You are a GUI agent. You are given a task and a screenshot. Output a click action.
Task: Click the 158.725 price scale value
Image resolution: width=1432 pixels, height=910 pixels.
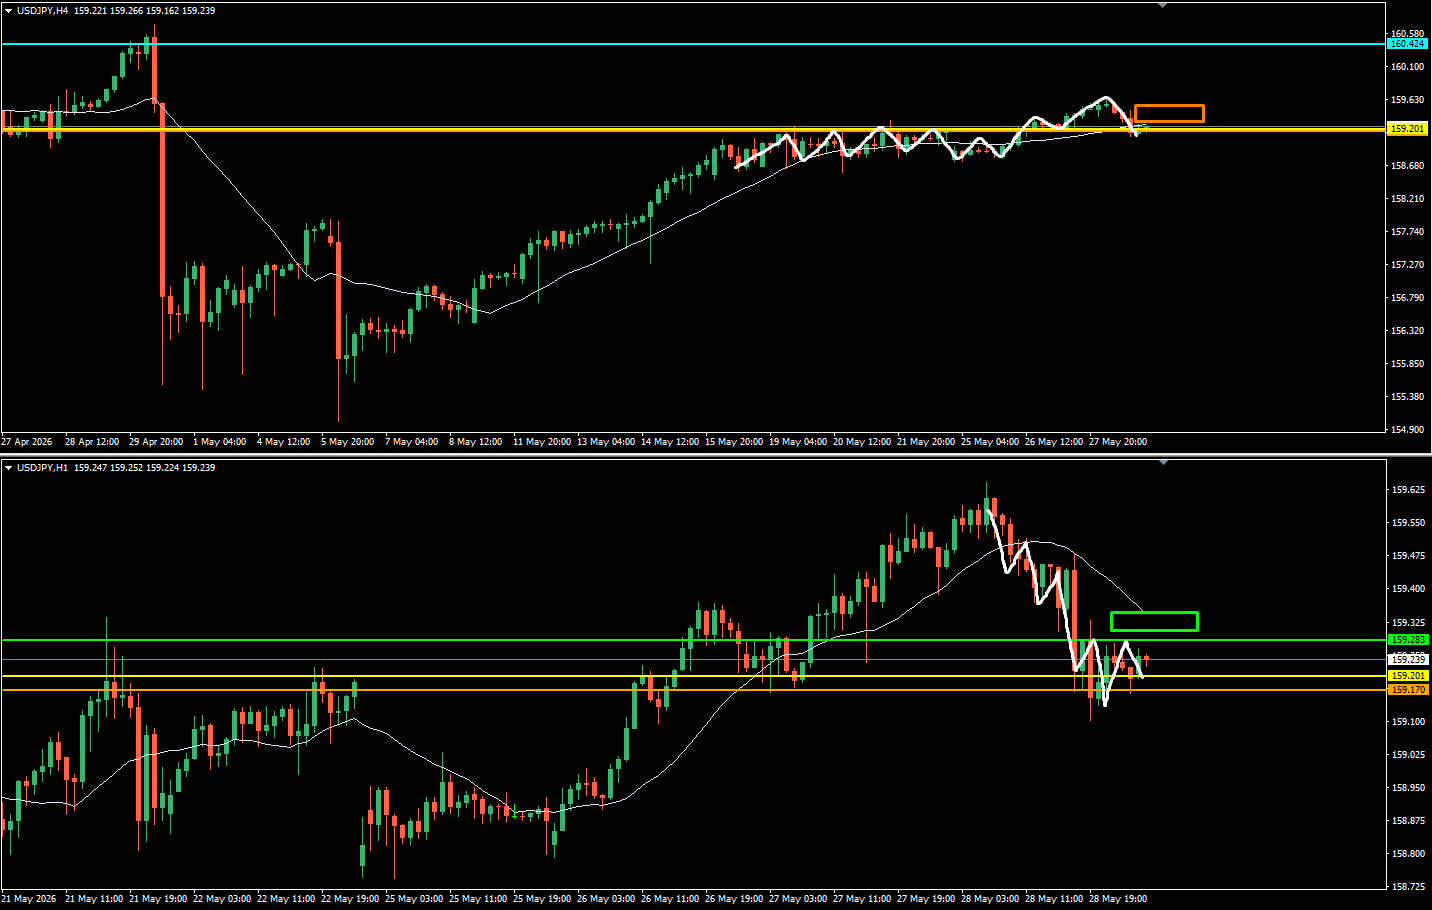(1408, 887)
